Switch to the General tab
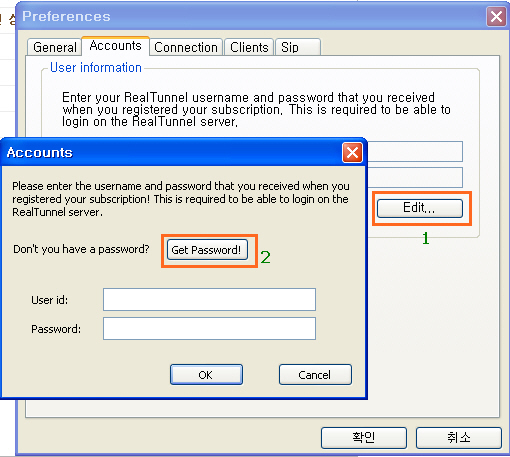 point(54,47)
